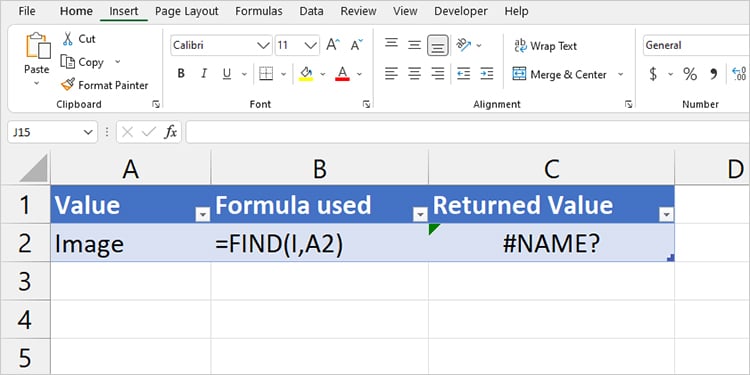Screen dimensions: 750x375
Task: Apply the yellow Fill Color swatch
Action: click(306, 74)
